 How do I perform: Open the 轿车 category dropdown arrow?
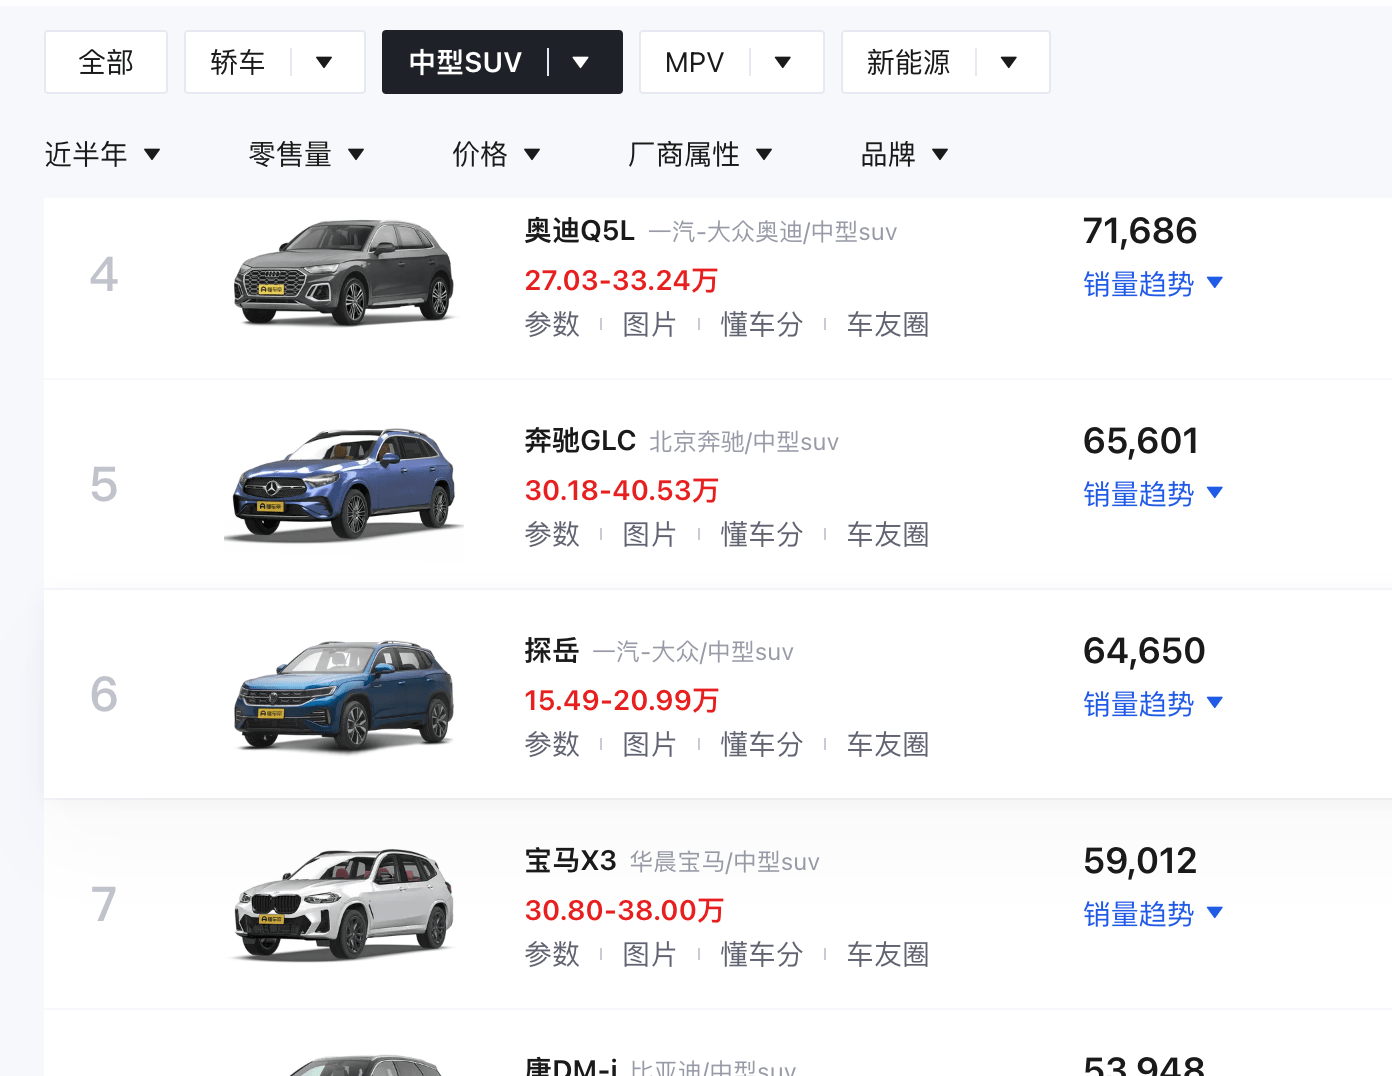coord(324,62)
